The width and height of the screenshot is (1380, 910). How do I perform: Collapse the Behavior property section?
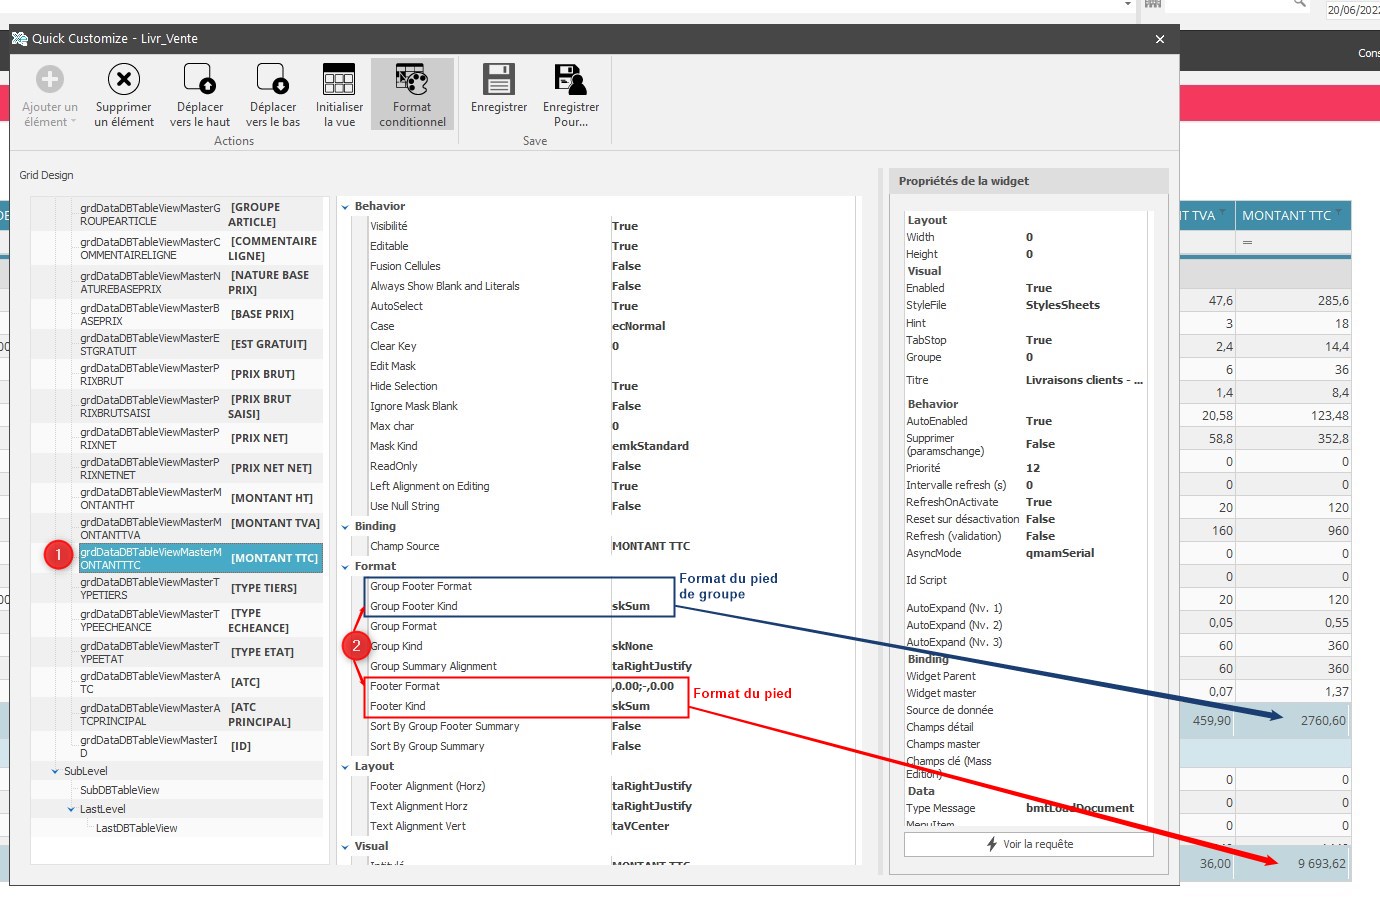(x=346, y=207)
